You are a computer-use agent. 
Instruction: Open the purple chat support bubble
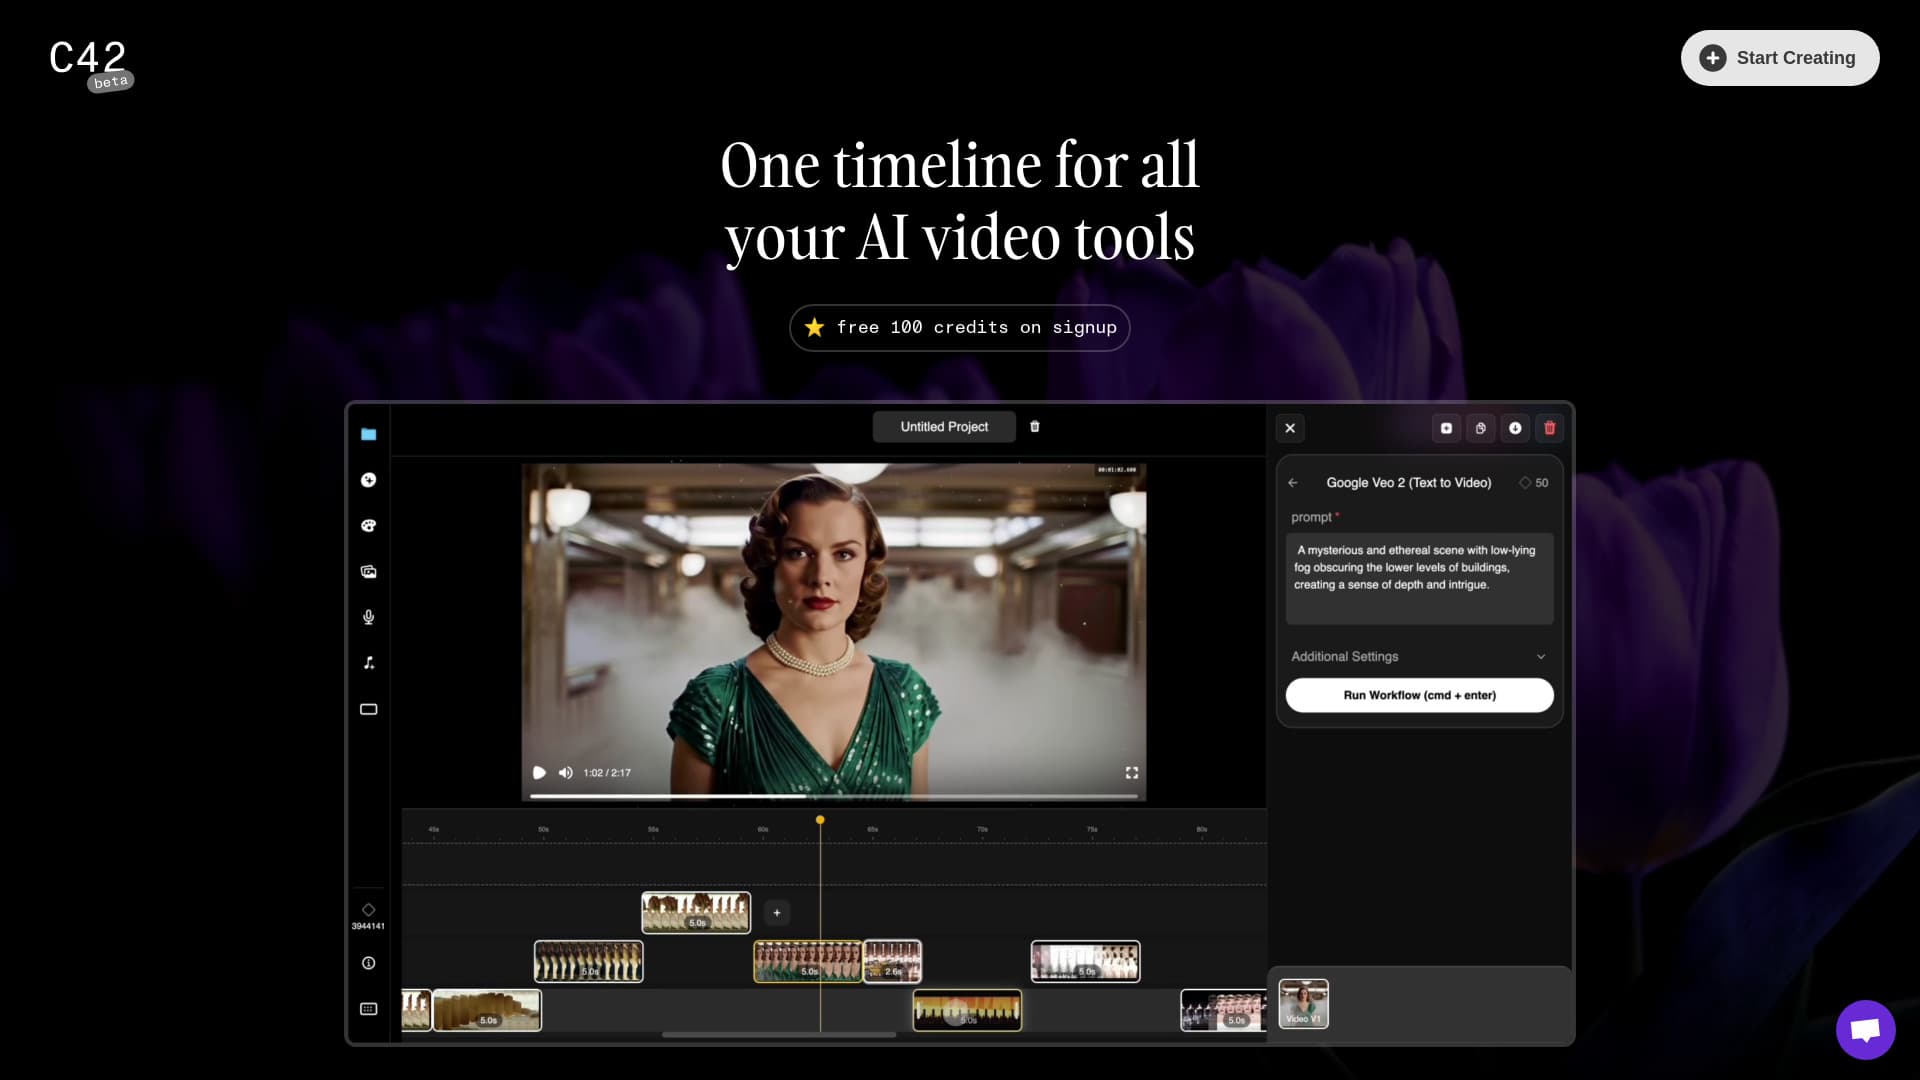point(1865,1029)
